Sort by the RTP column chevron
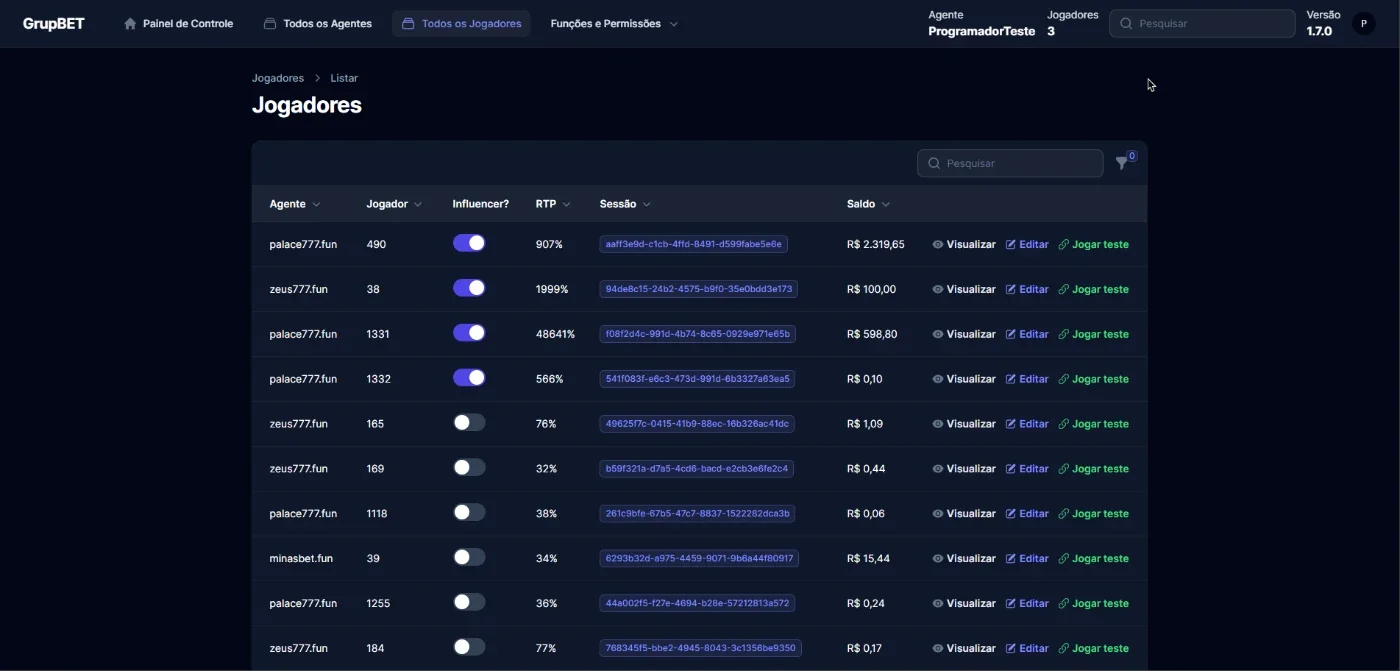The height and width of the screenshot is (671, 1400). coord(566,204)
